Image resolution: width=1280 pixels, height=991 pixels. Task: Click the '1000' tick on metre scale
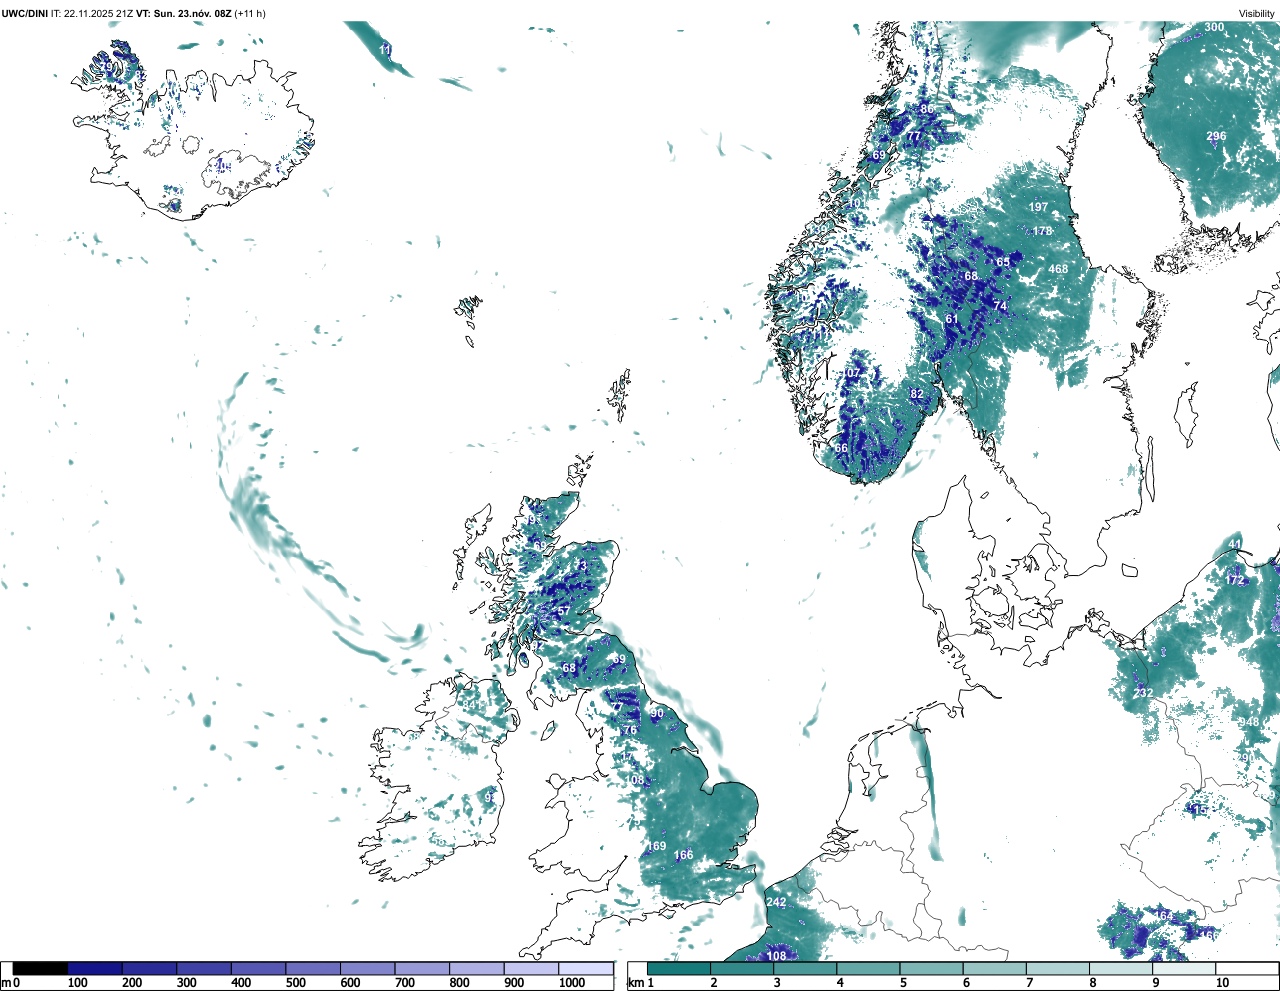point(572,983)
